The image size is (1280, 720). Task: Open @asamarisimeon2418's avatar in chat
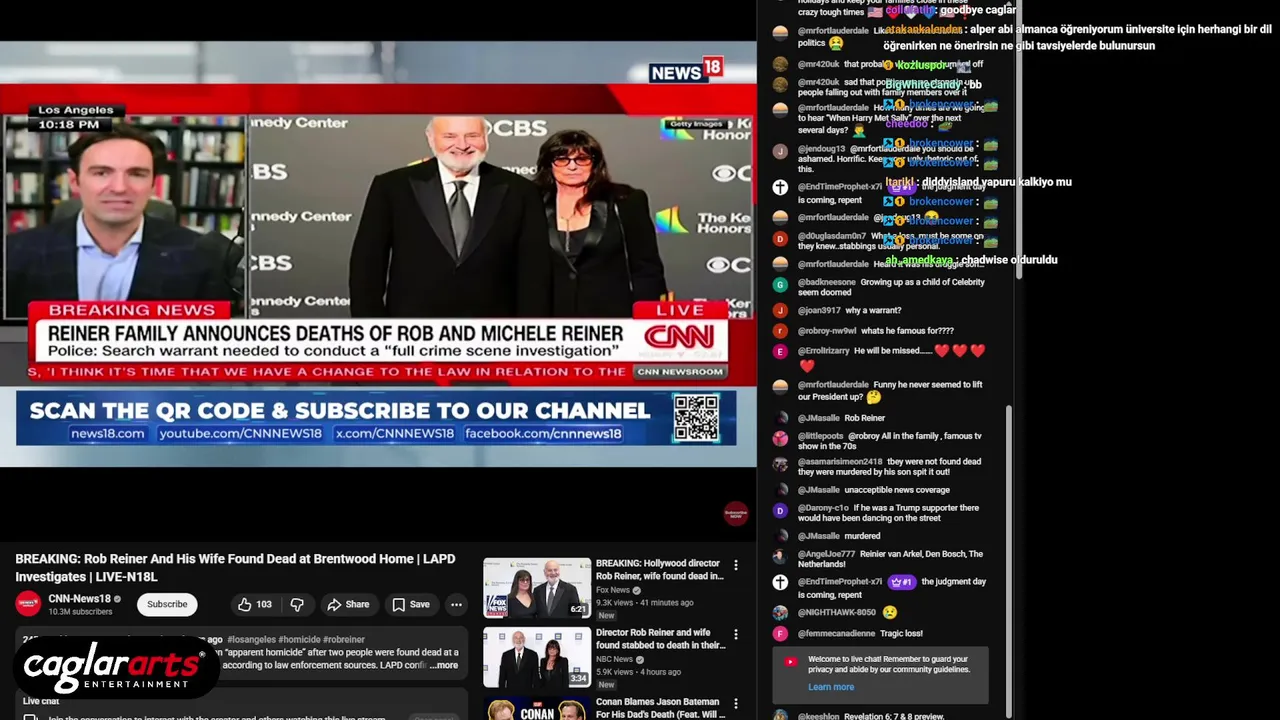[780, 464]
